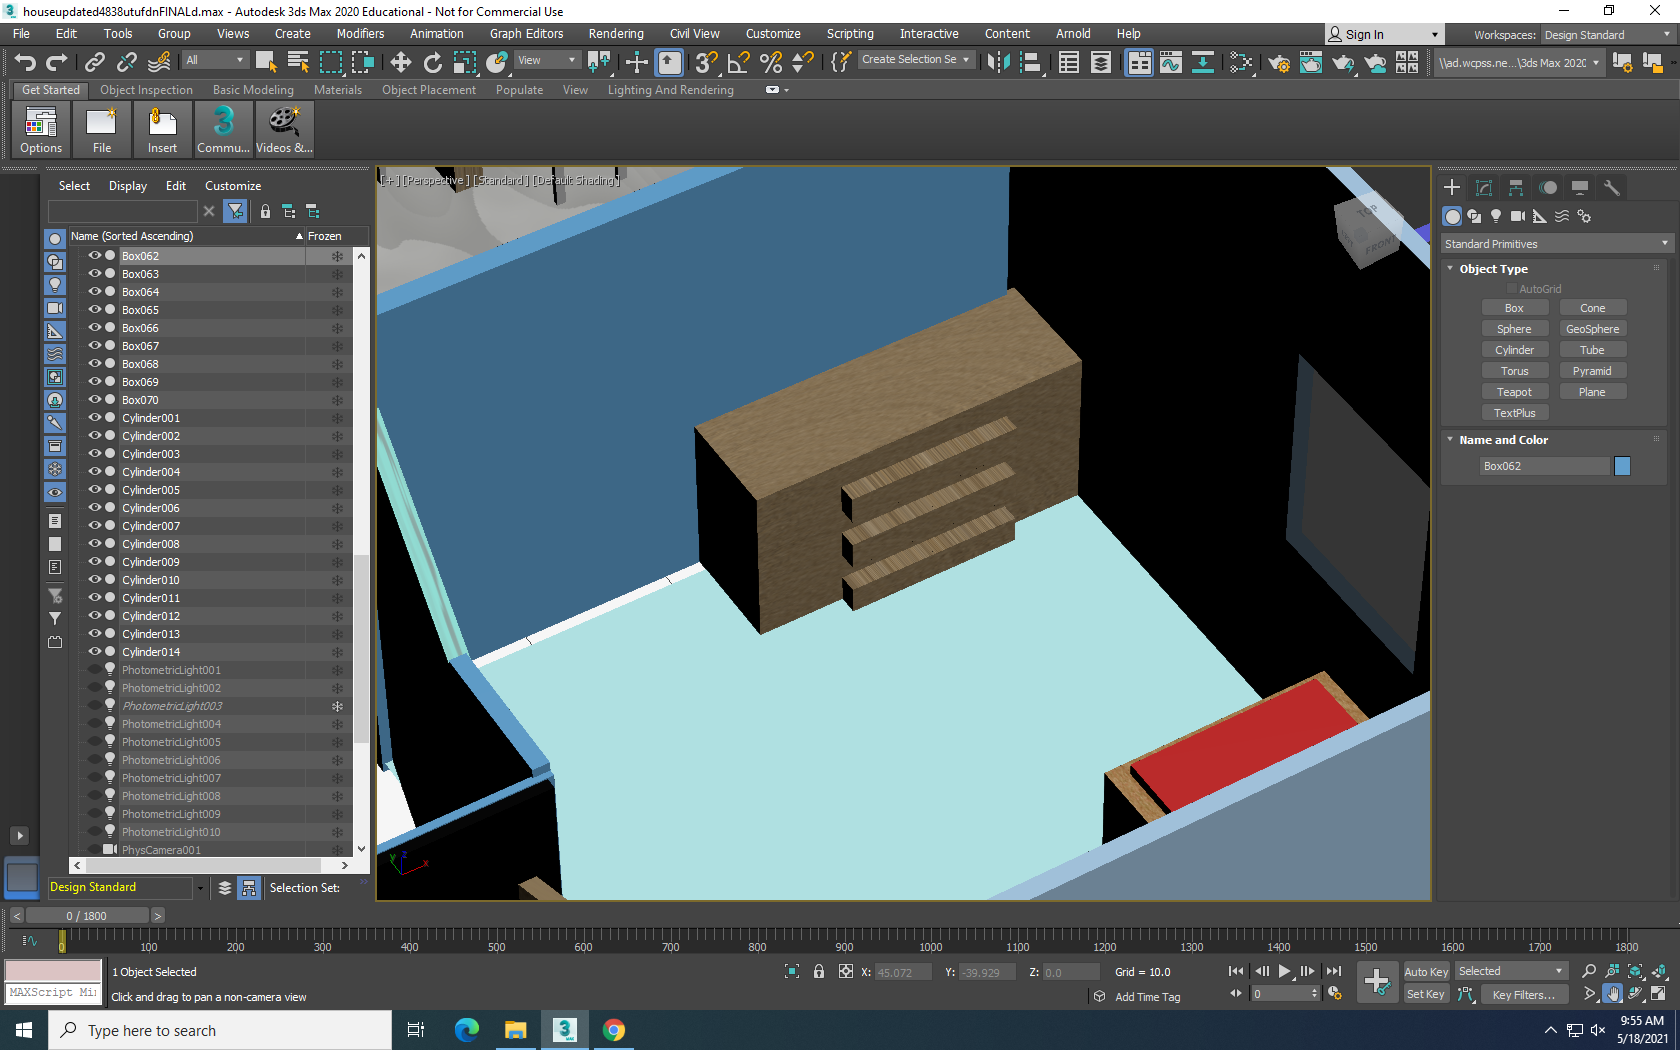Open the Rendering menu
Viewport: 1680px width, 1050px height.
pos(616,34)
